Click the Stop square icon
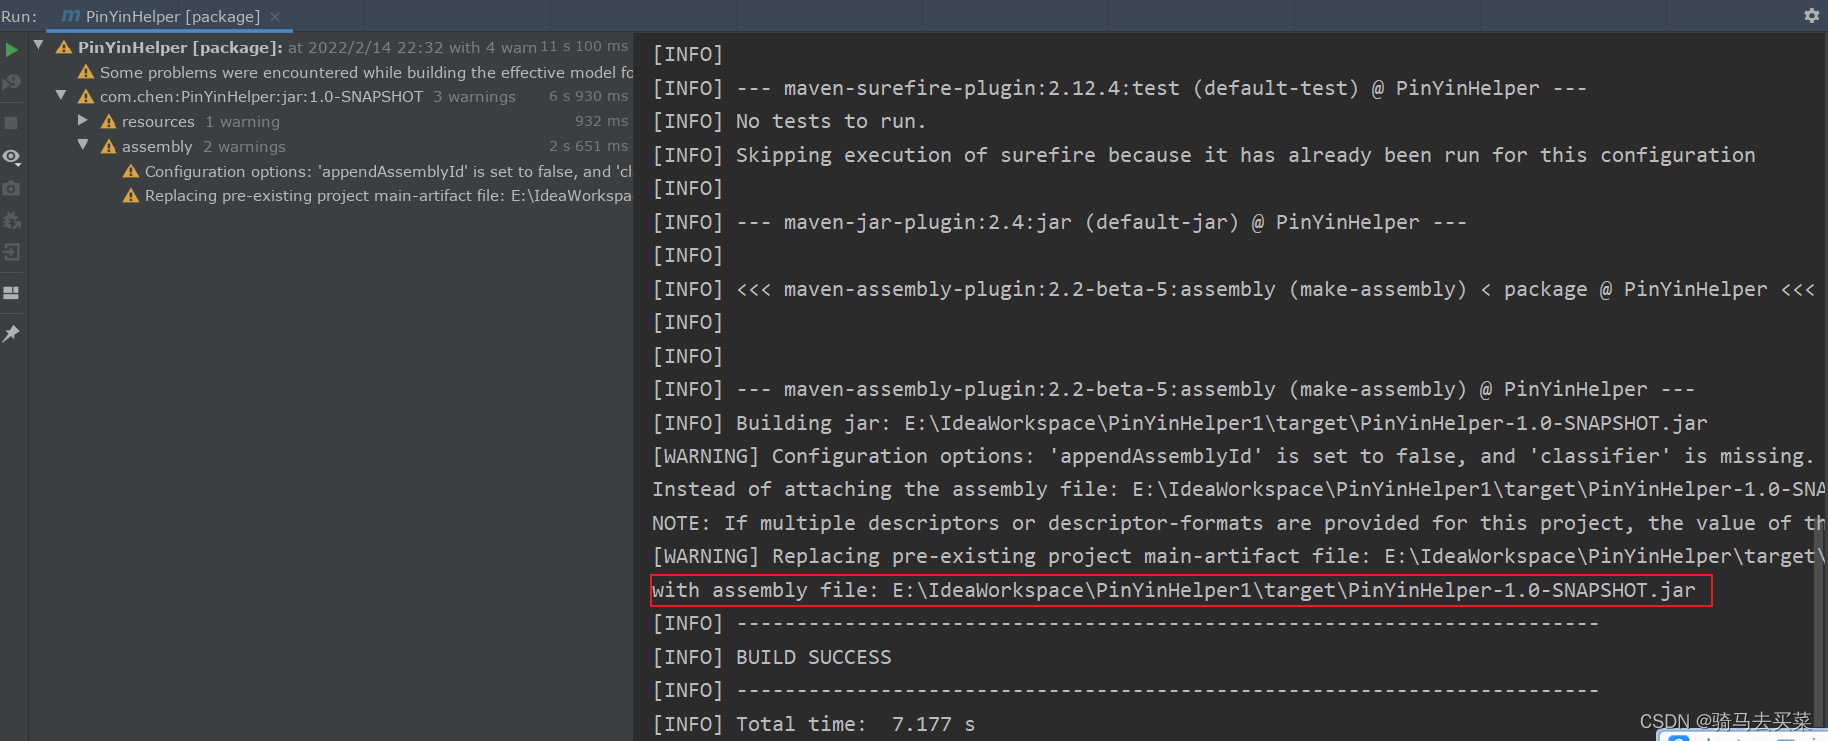This screenshot has height=741, width=1828. coord(12,123)
